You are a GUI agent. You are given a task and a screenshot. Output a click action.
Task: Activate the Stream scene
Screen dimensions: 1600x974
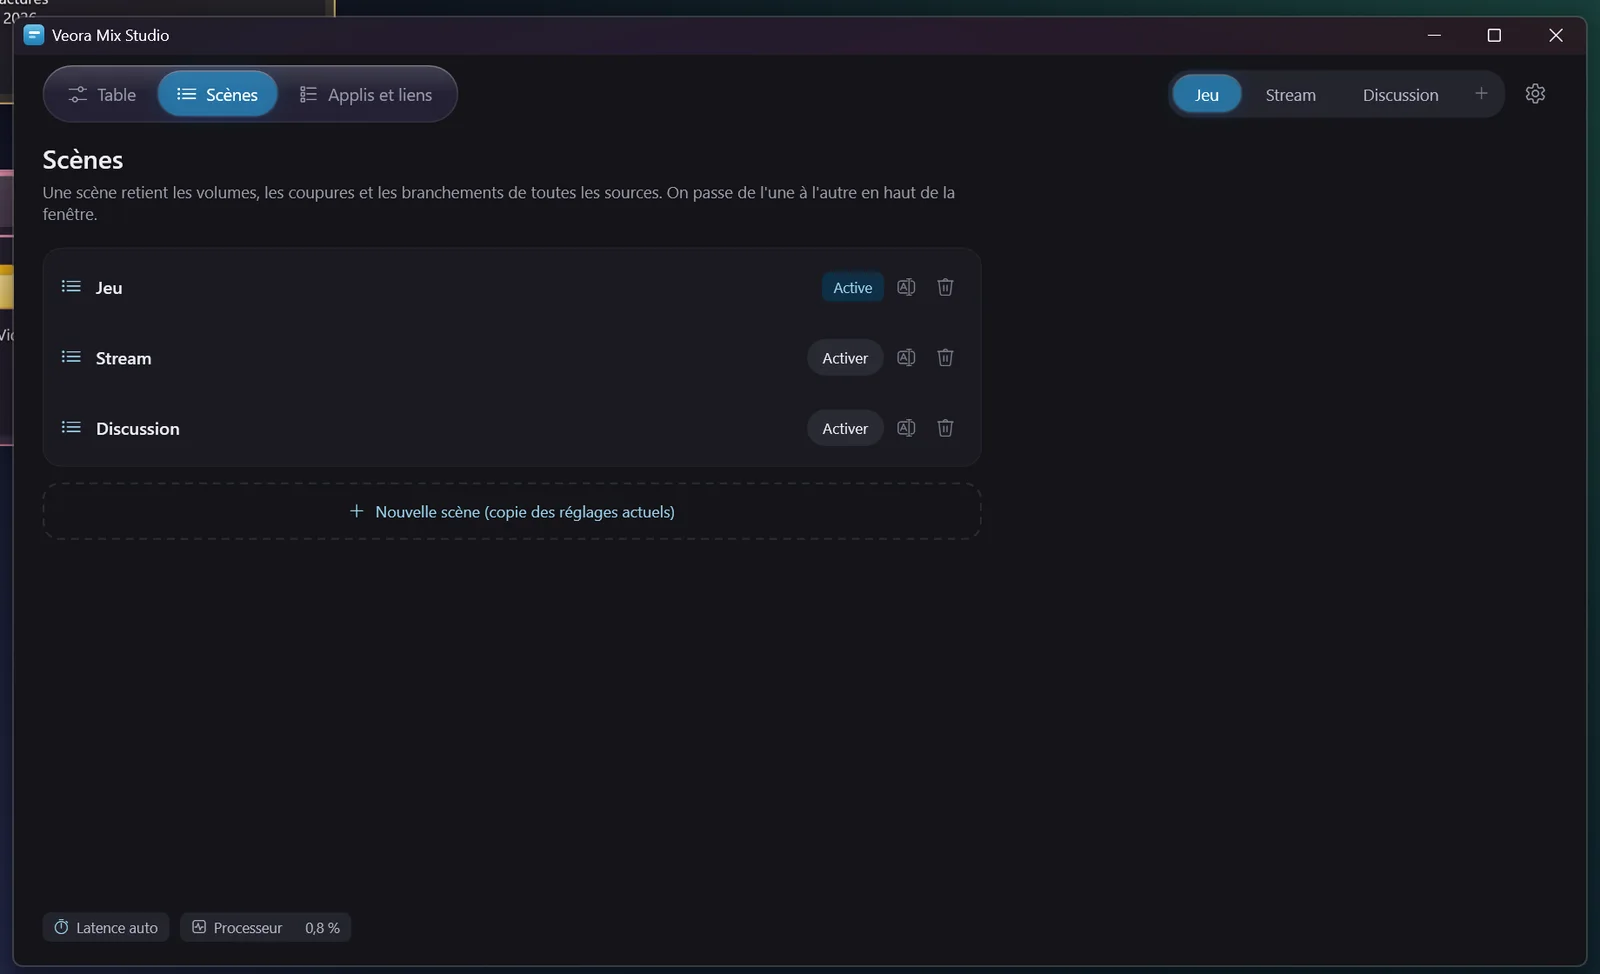pos(845,358)
